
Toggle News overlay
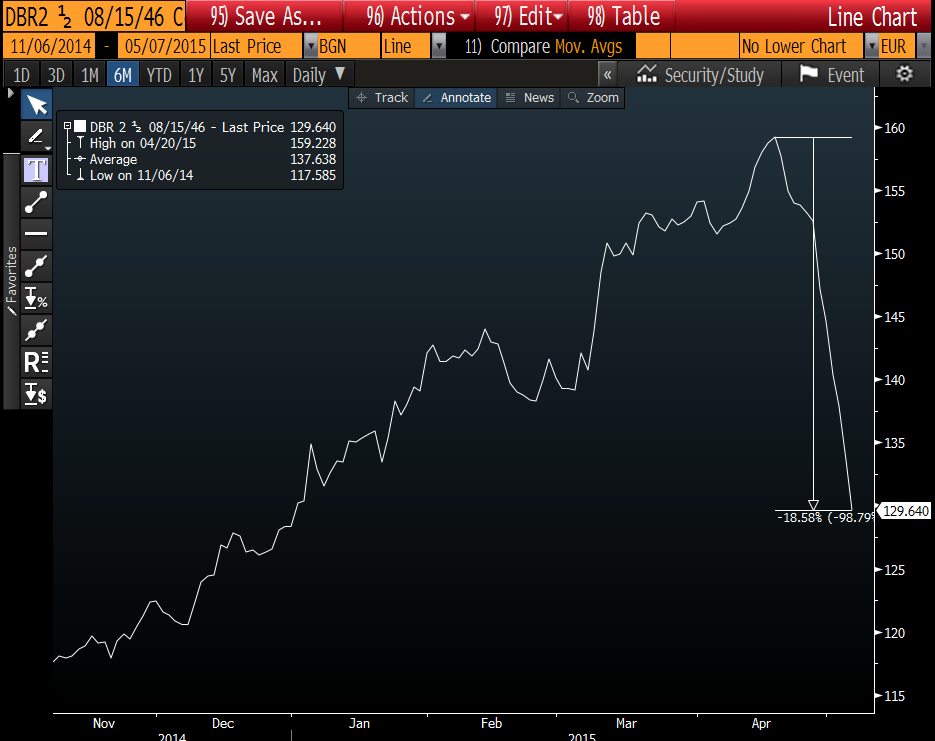529,98
